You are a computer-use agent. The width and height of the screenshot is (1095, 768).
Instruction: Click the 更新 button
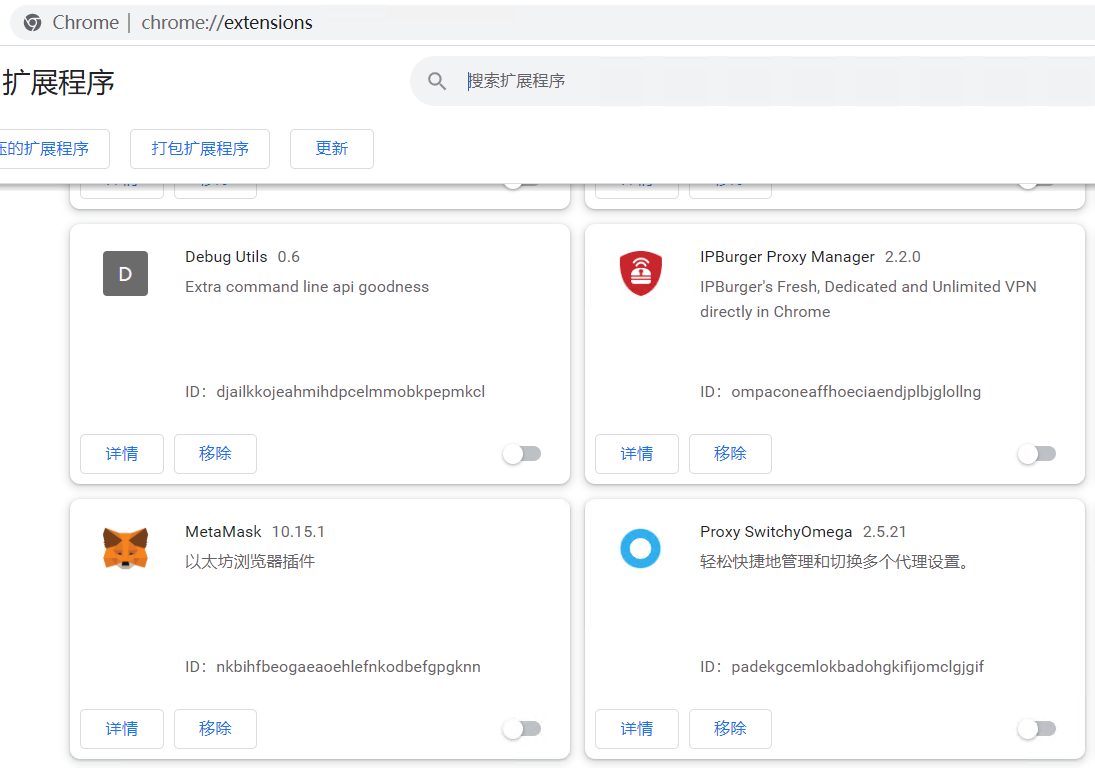(x=332, y=149)
